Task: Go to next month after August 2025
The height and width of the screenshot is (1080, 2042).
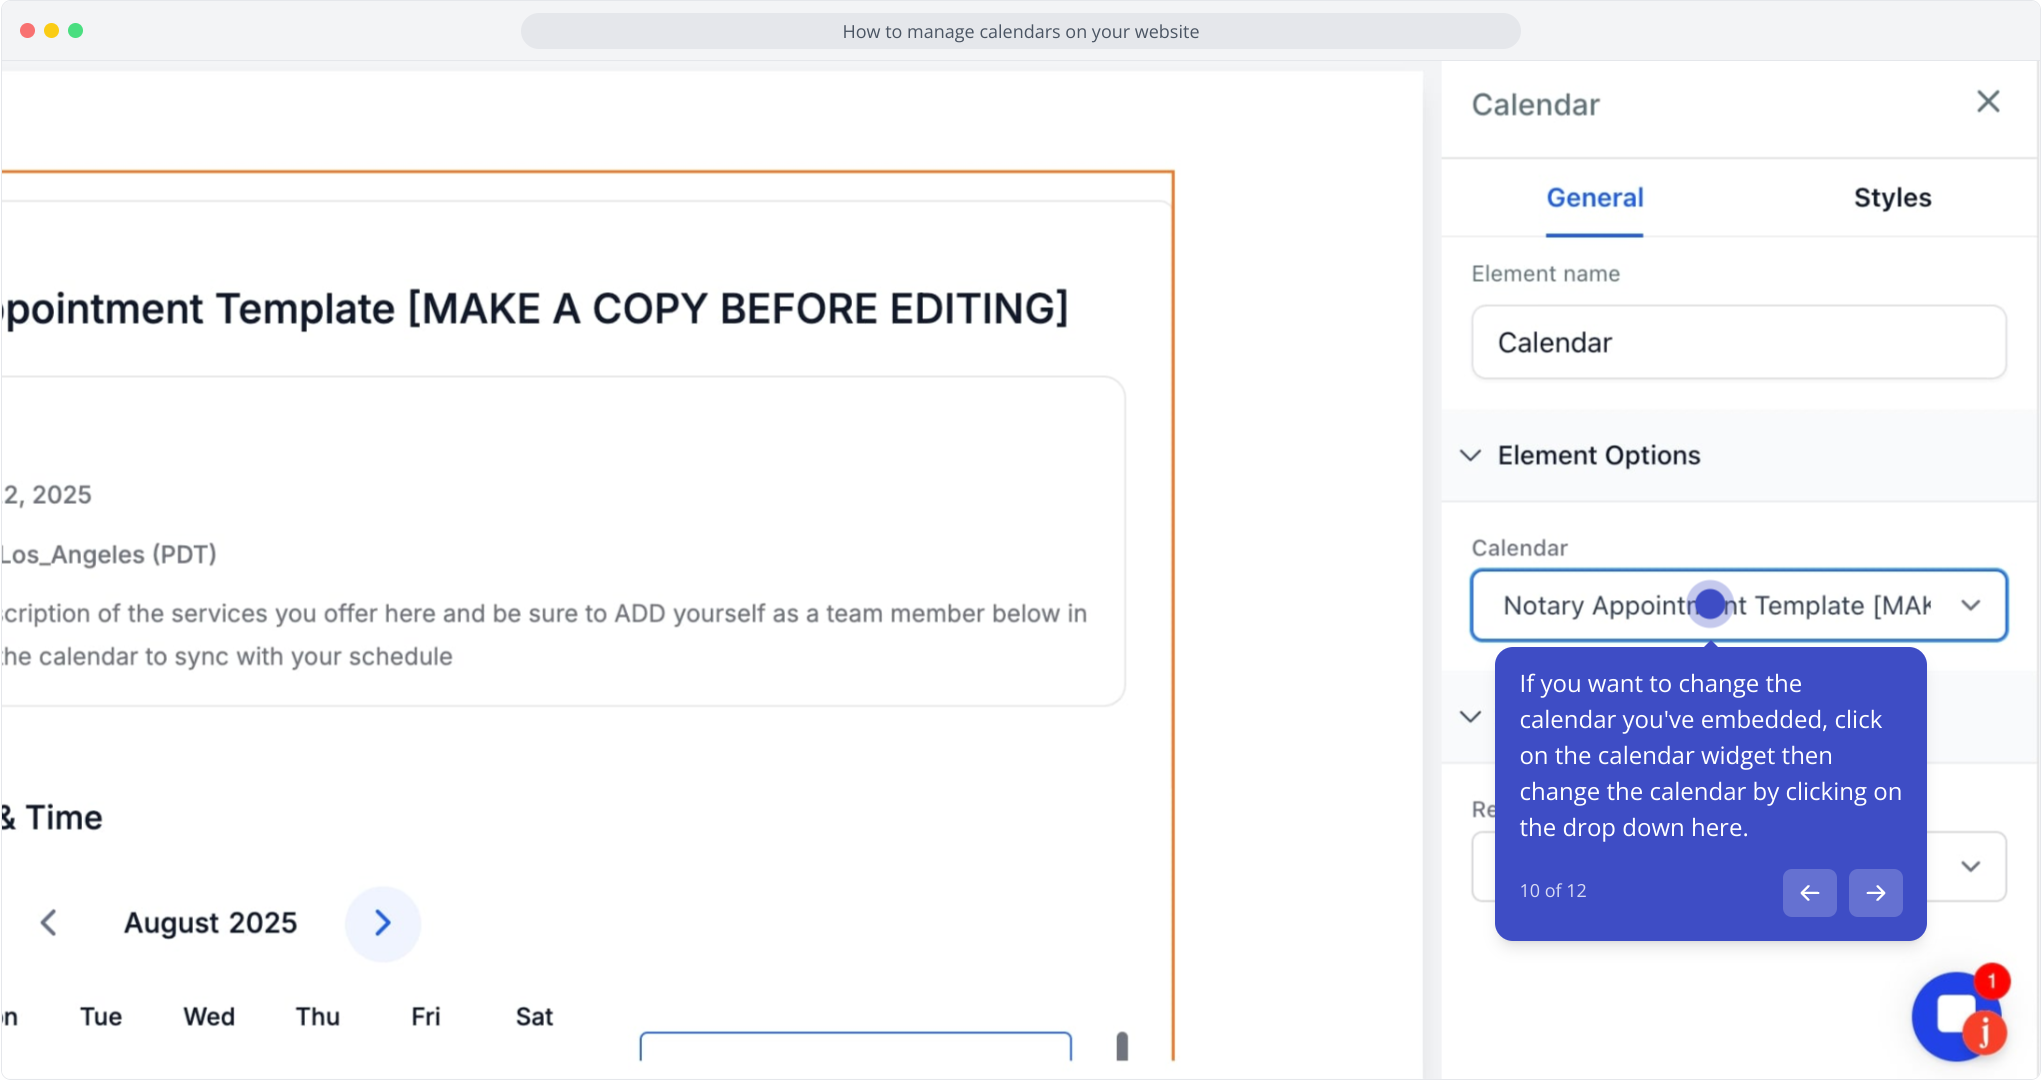Action: tap(382, 922)
